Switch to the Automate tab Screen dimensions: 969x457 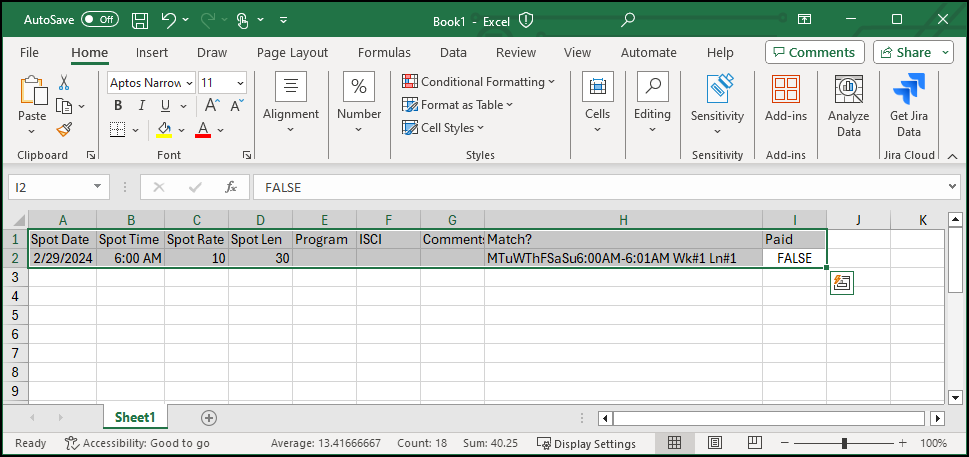pyautogui.click(x=648, y=52)
